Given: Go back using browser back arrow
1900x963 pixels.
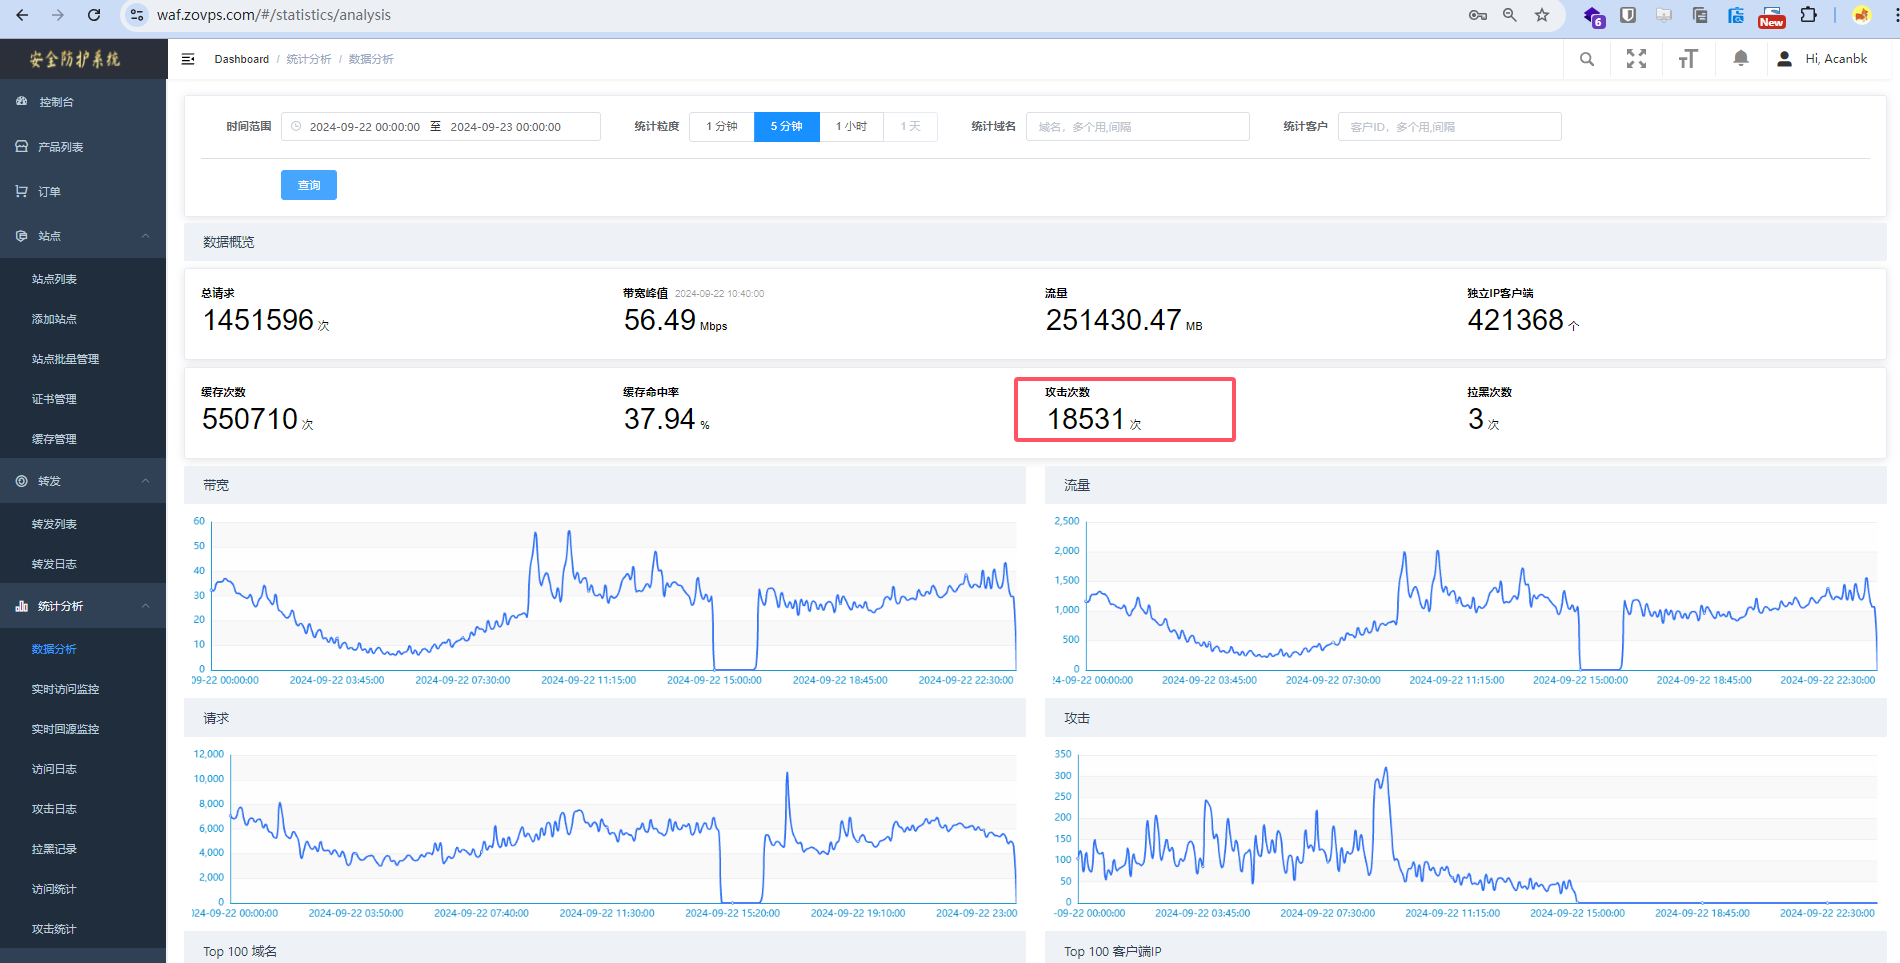Looking at the screenshot, I should pos(22,15).
